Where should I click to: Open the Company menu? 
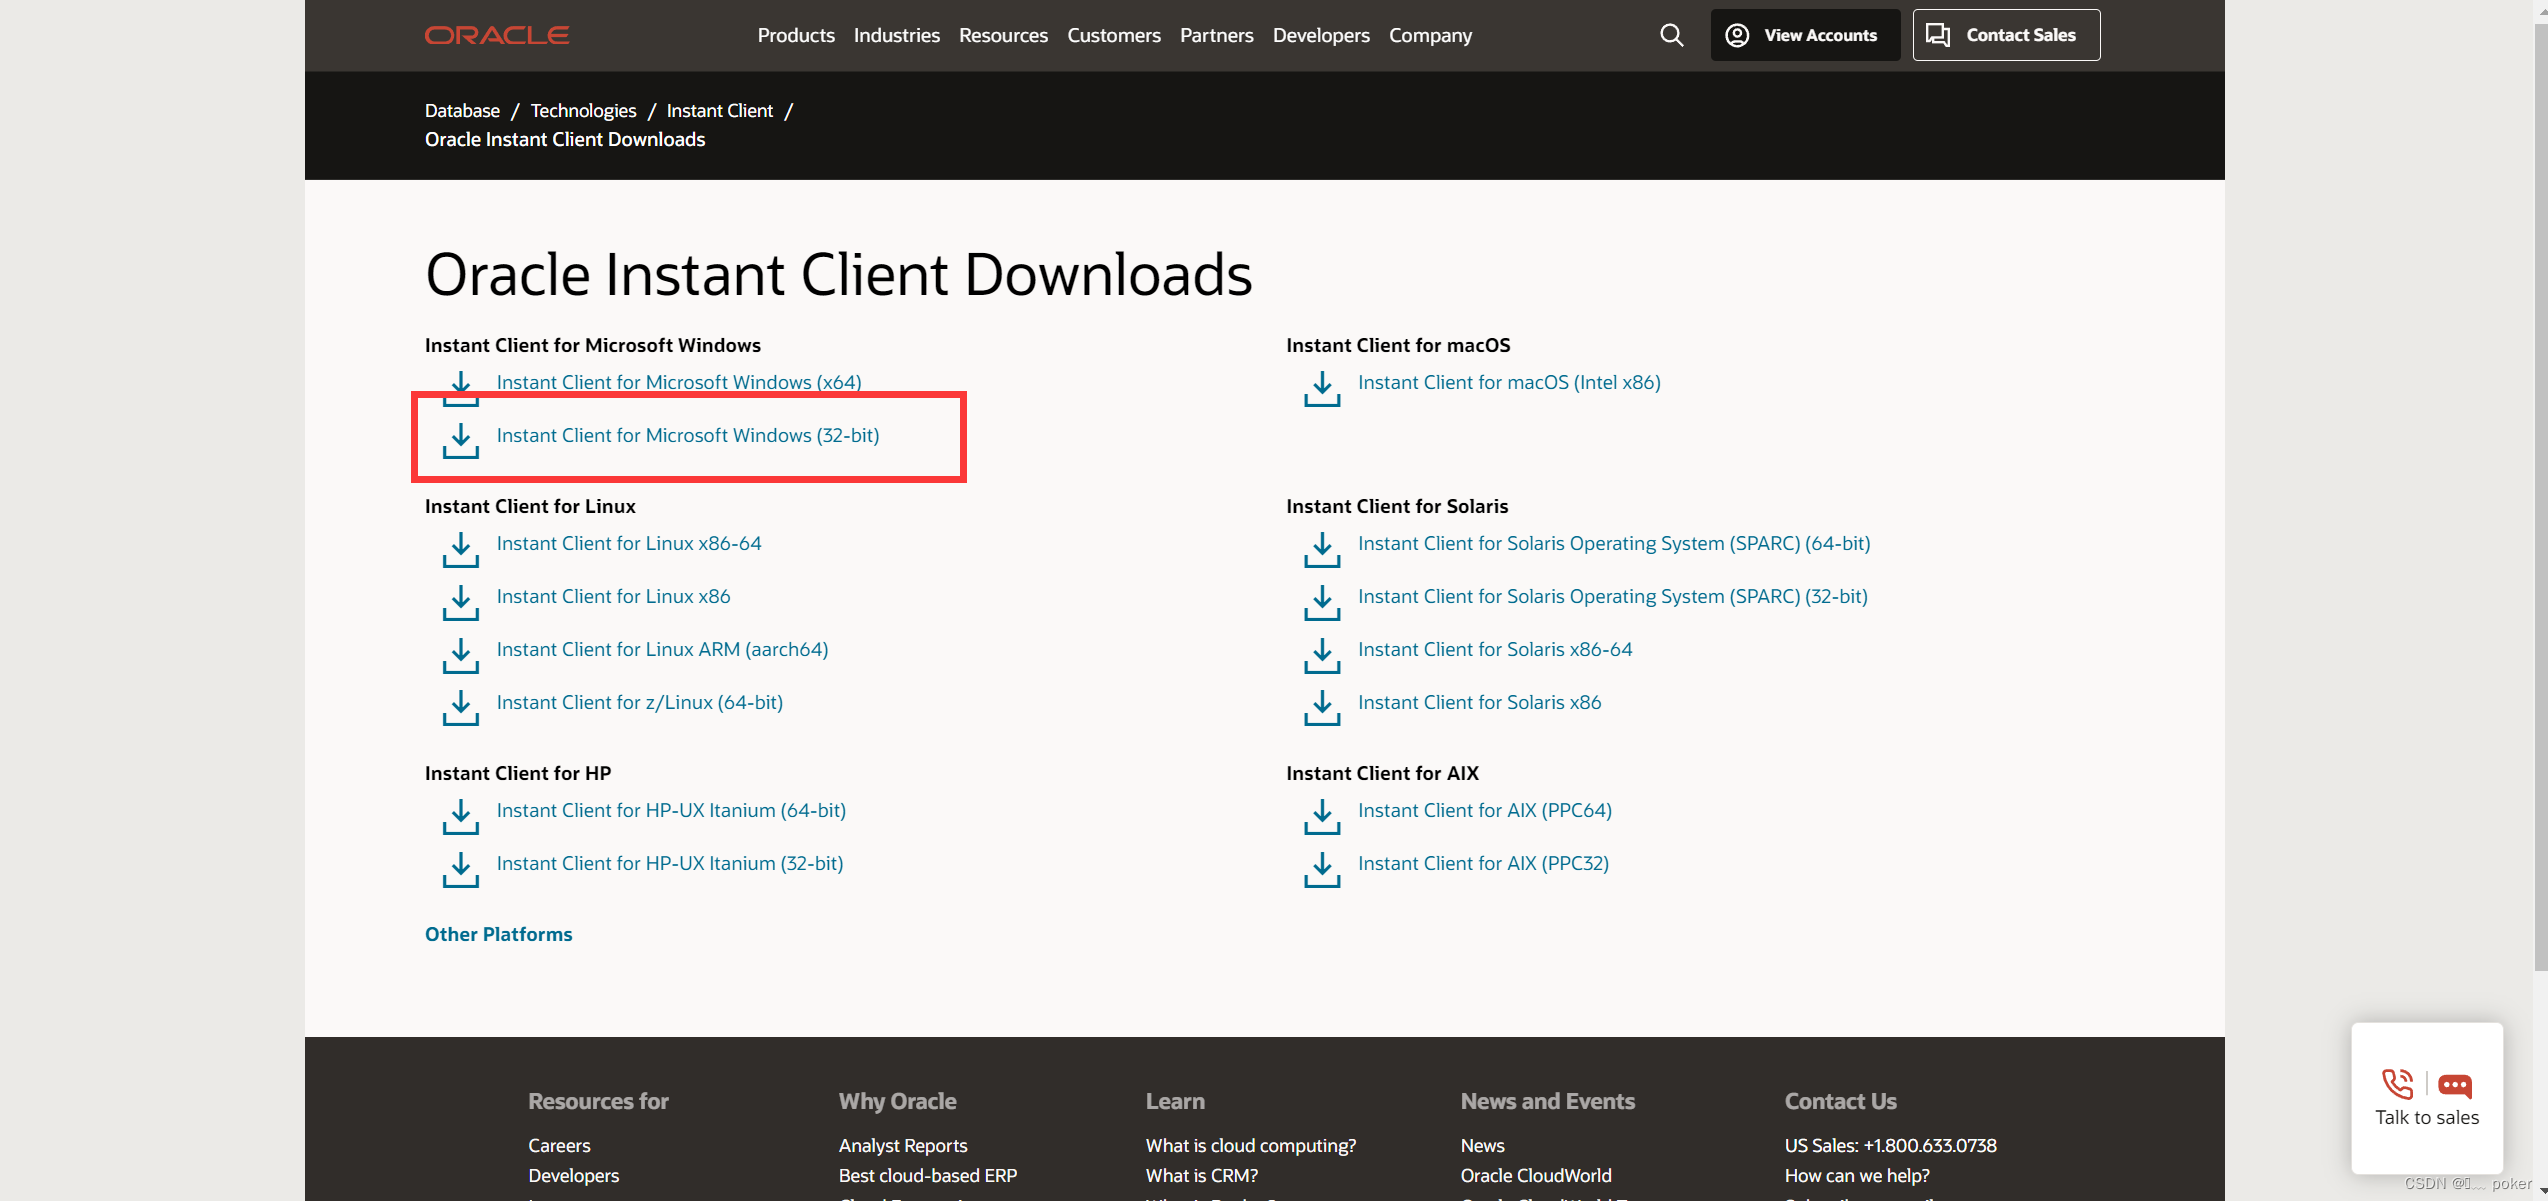click(x=1430, y=35)
